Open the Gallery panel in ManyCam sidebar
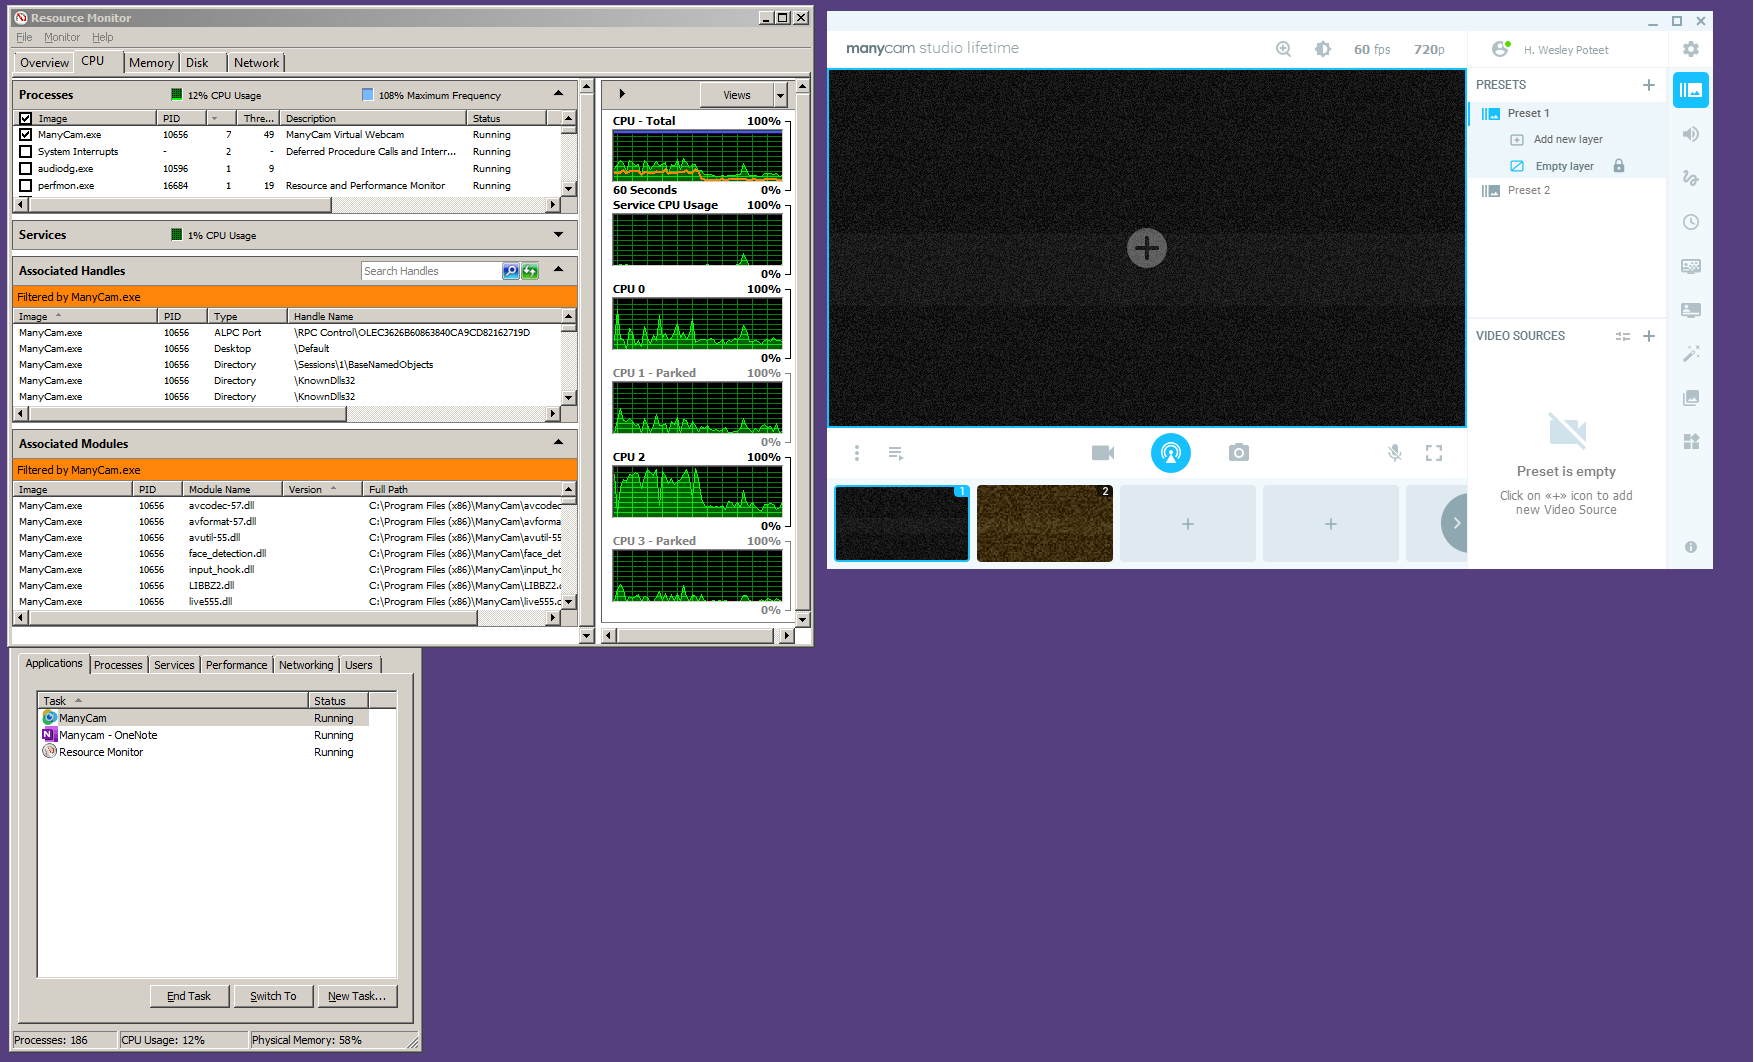The image size is (1754, 1062). (1691, 397)
